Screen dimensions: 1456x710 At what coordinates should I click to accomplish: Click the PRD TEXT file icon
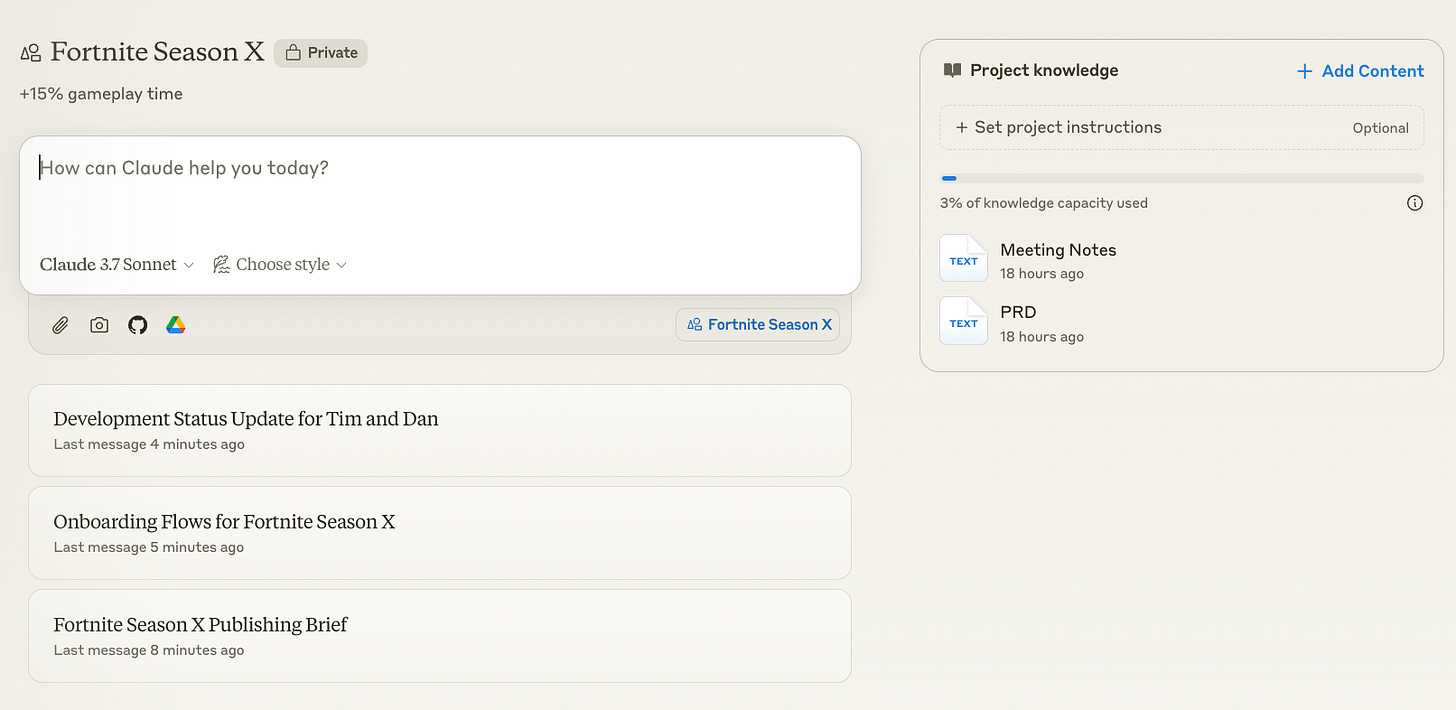pos(963,321)
